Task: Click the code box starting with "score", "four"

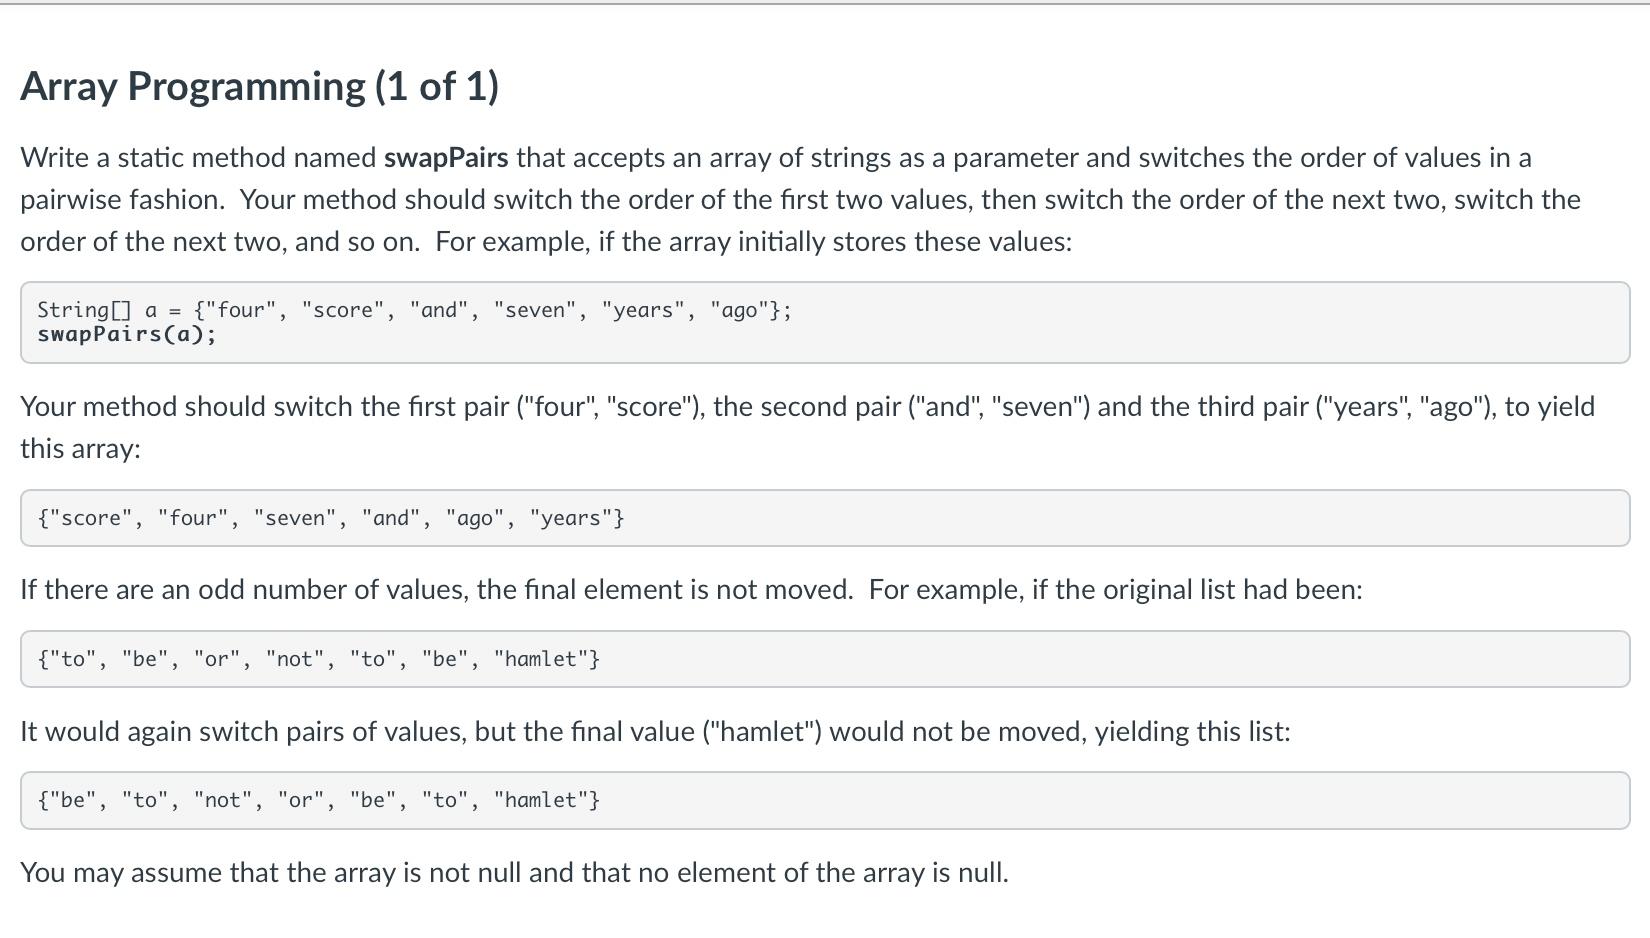Action: click(x=825, y=518)
